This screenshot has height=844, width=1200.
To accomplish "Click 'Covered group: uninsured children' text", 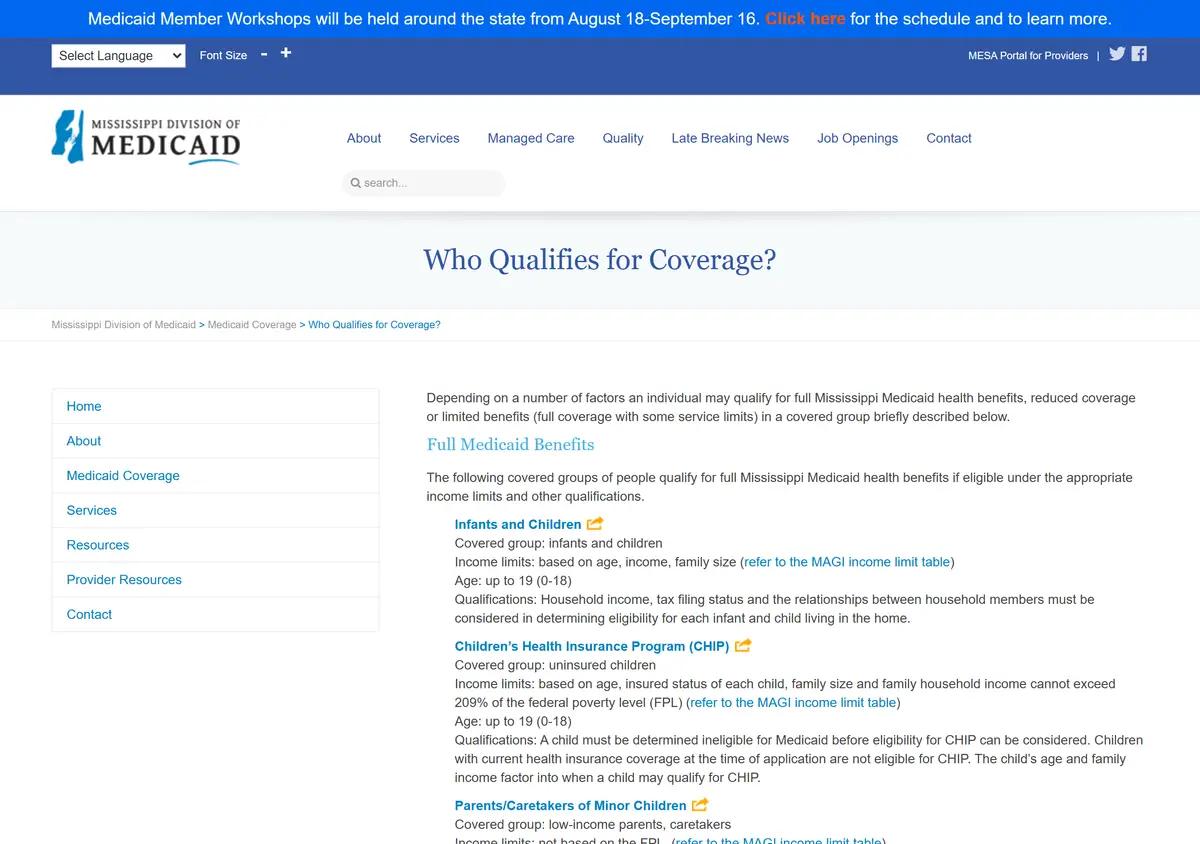I will (x=555, y=665).
